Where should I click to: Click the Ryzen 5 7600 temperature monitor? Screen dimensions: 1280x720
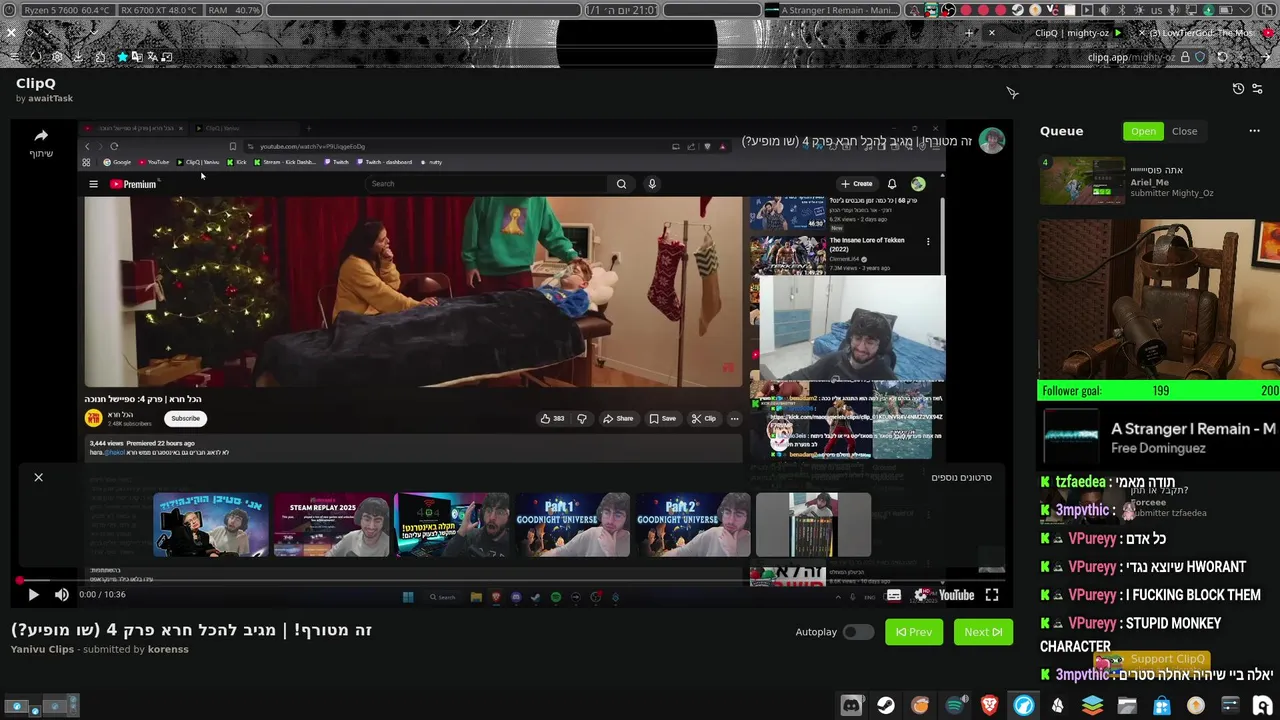pos(67,10)
